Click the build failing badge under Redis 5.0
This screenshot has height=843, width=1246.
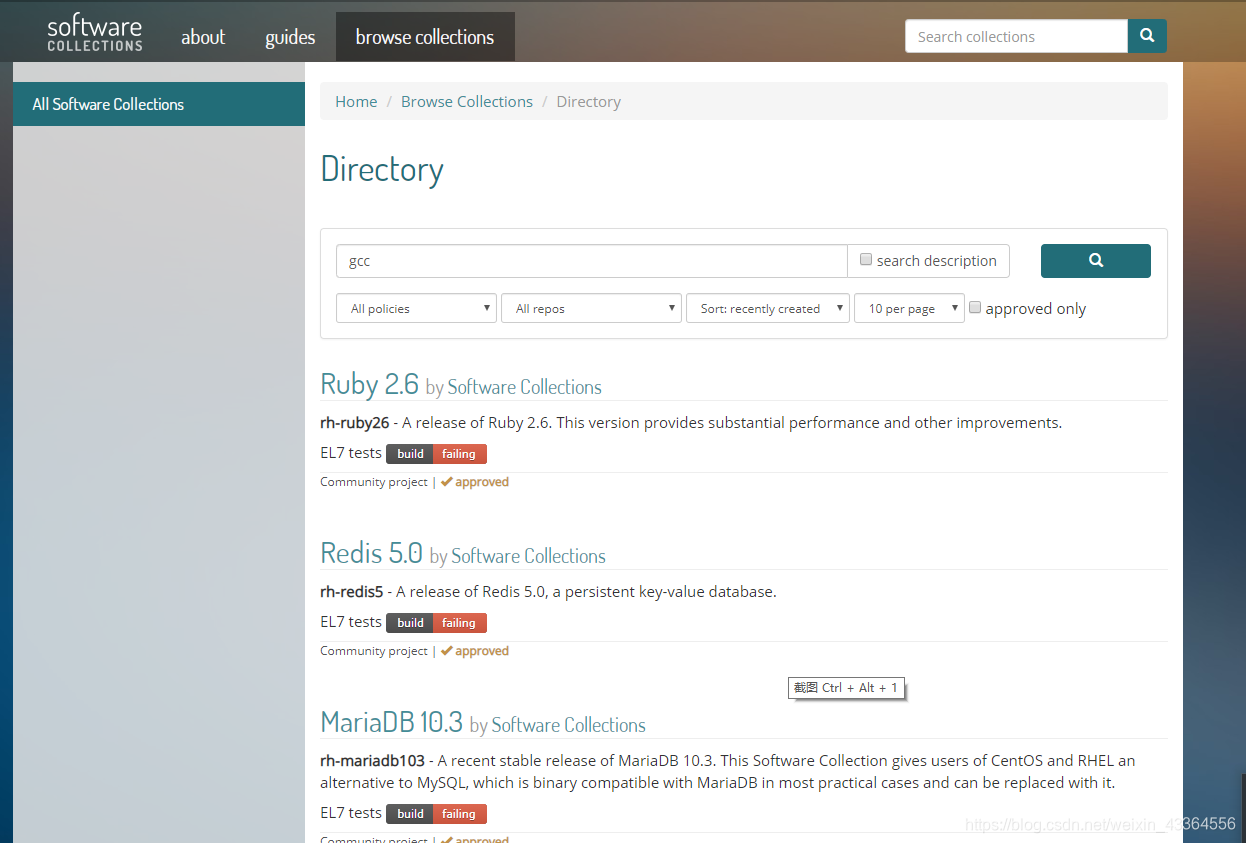tap(436, 623)
